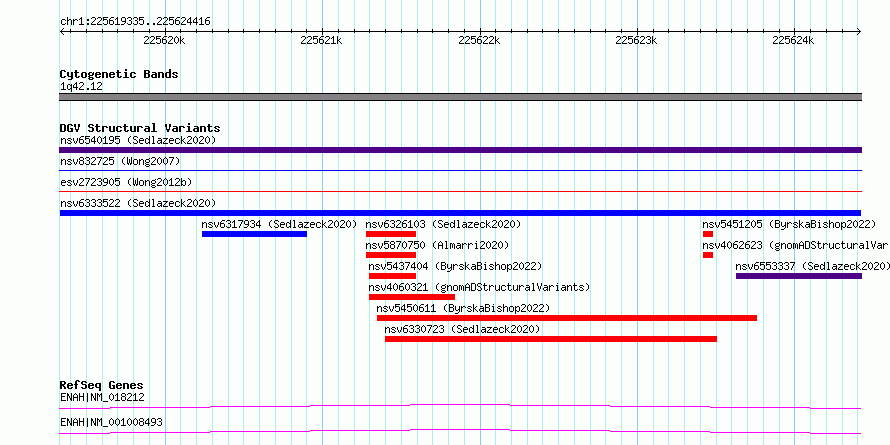
Task: Select the red bar under nsv5870750
Action: point(391,255)
